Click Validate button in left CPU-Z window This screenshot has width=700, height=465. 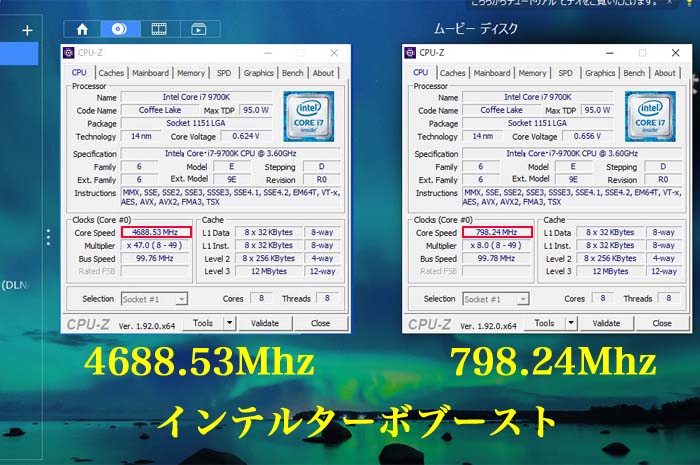(265, 323)
